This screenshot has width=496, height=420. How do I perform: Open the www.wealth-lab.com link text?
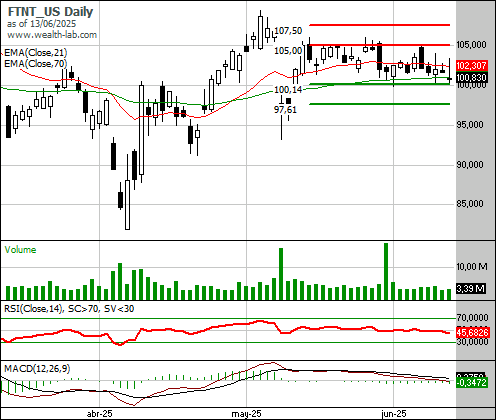click(x=52, y=35)
